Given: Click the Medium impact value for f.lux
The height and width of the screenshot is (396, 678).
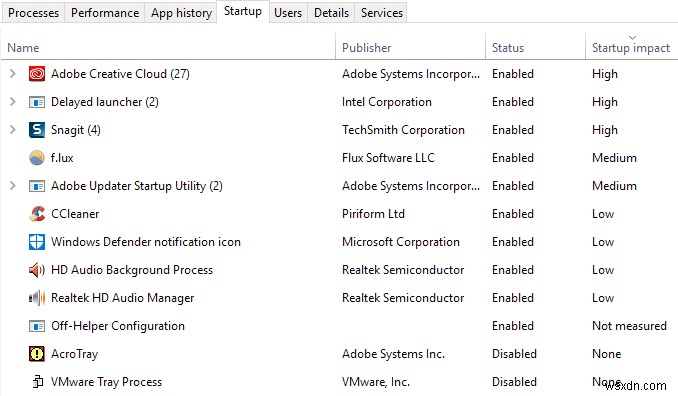Looking at the screenshot, I should point(614,158).
